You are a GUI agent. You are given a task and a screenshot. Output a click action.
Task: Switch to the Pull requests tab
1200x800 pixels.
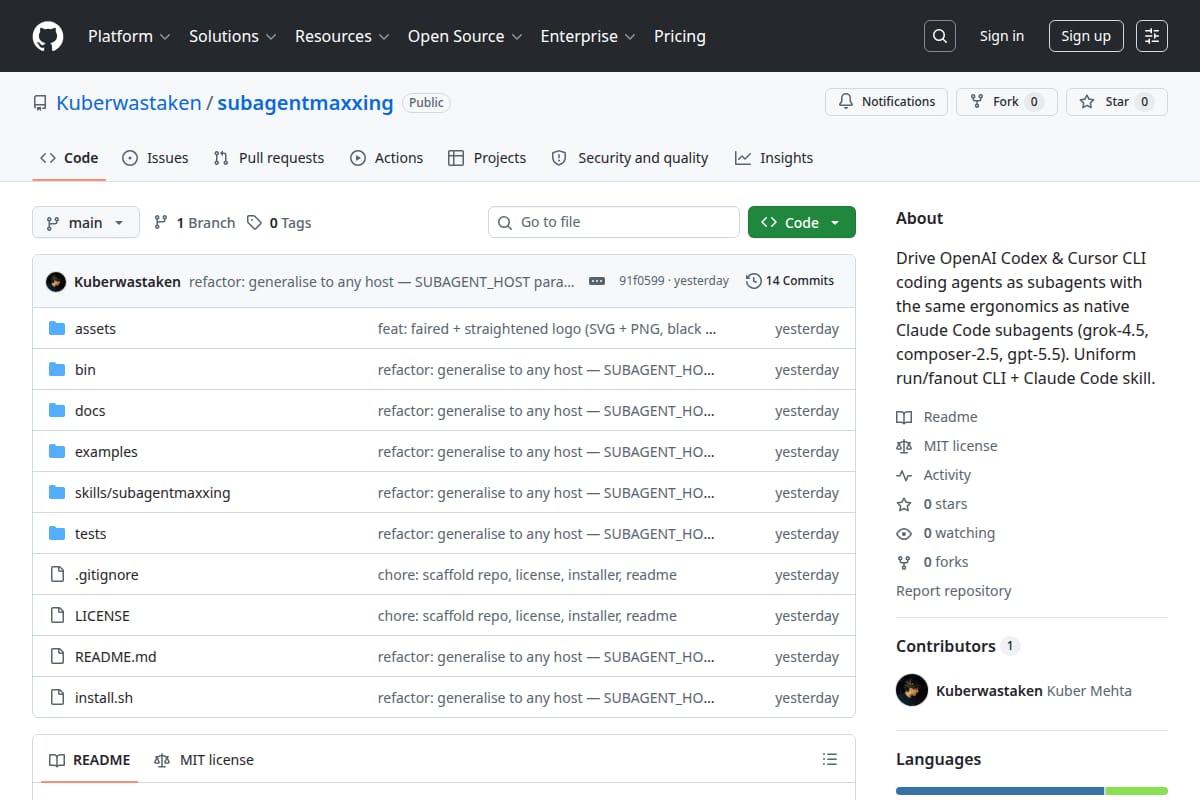click(x=269, y=158)
